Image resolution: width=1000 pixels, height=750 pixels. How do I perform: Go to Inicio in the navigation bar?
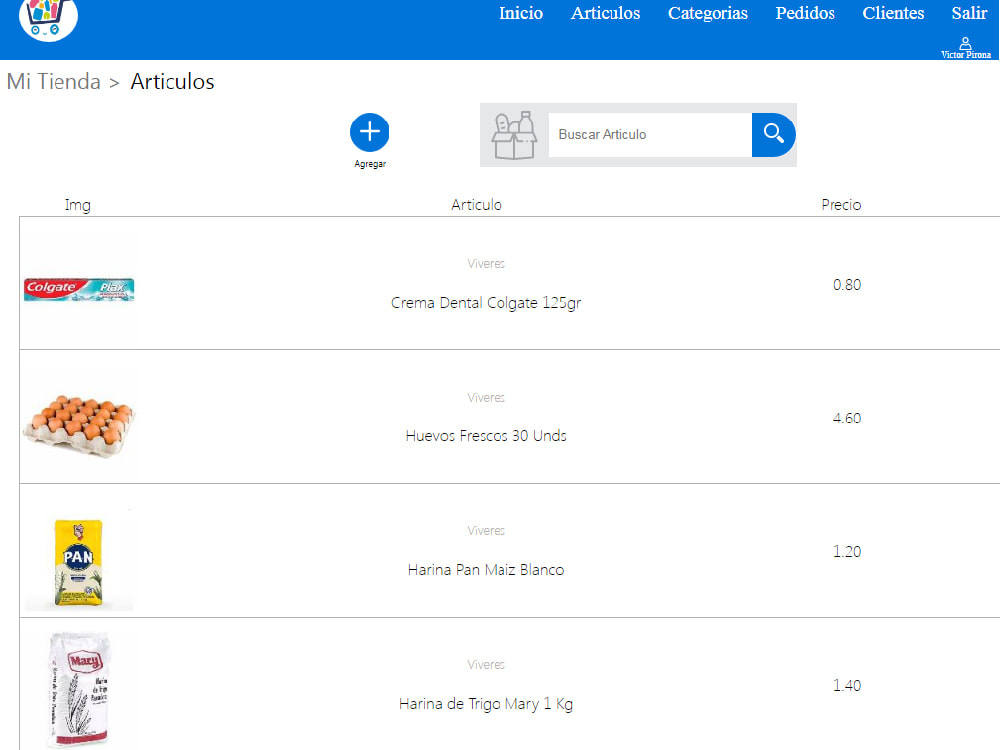pos(520,13)
